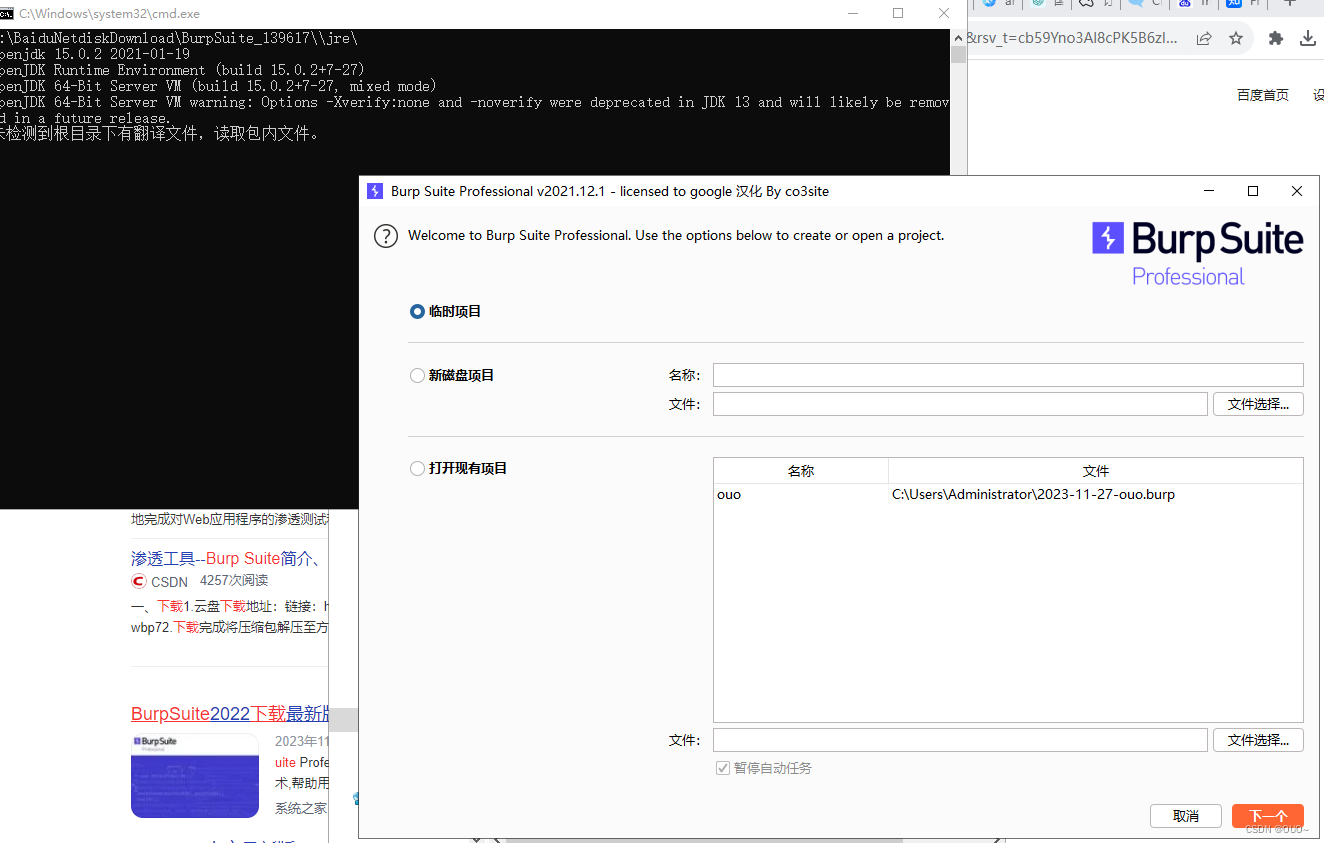This screenshot has width=1324, height=843.
Task: Click the path C:\Users\Administrator\2023-11-27-ouo.burp
Action: point(1033,494)
